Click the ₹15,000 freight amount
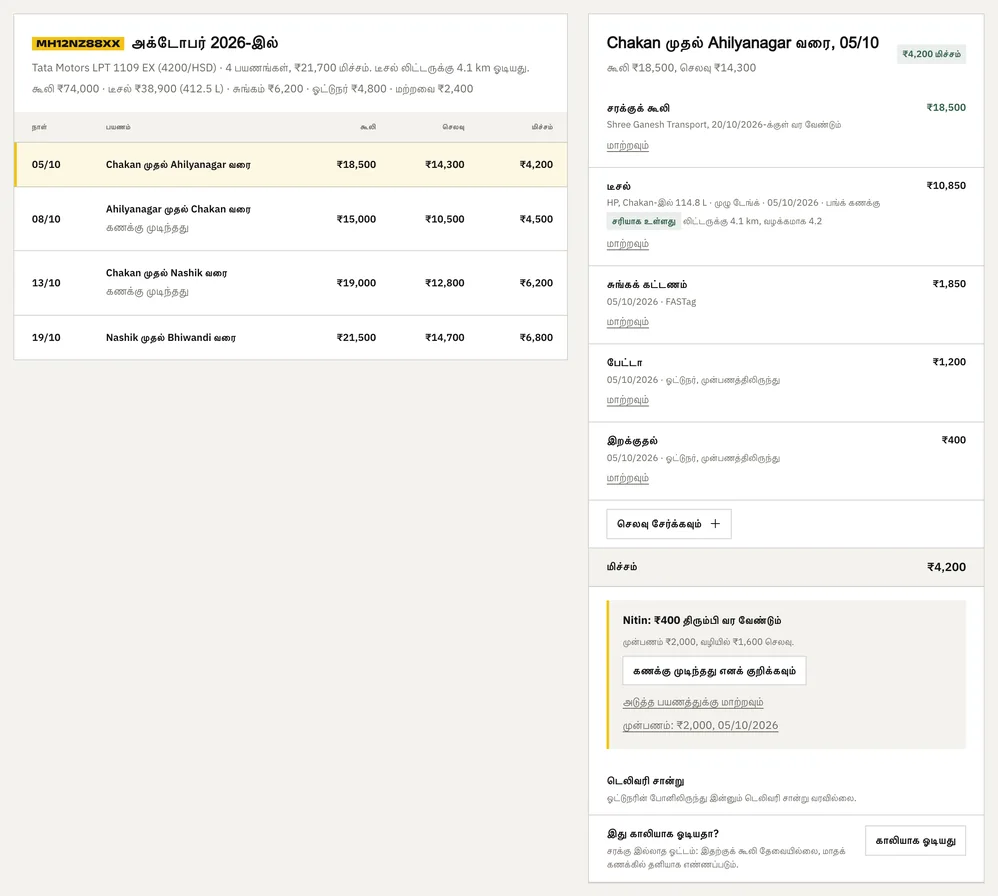The height and width of the screenshot is (896, 998). 356,219
